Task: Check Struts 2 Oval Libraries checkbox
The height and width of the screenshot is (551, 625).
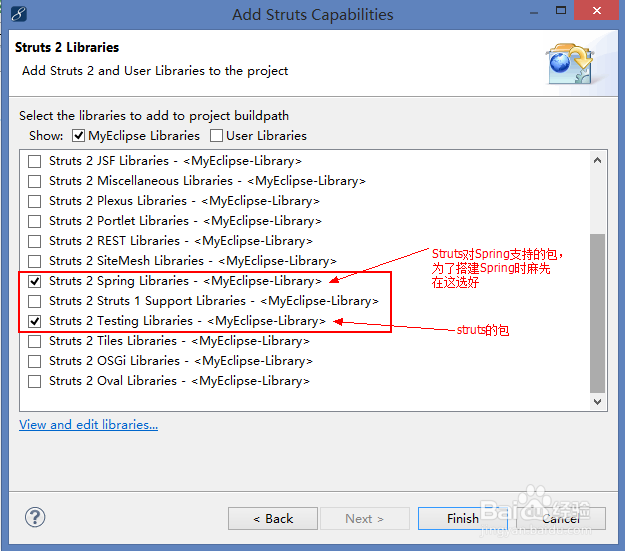Action: point(35,381)
